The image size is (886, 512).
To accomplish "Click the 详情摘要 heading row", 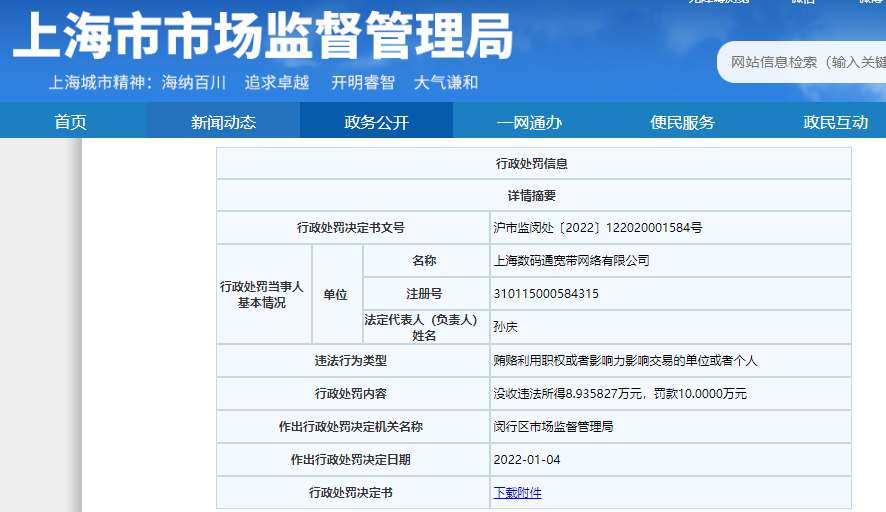I will coord(533,196).
